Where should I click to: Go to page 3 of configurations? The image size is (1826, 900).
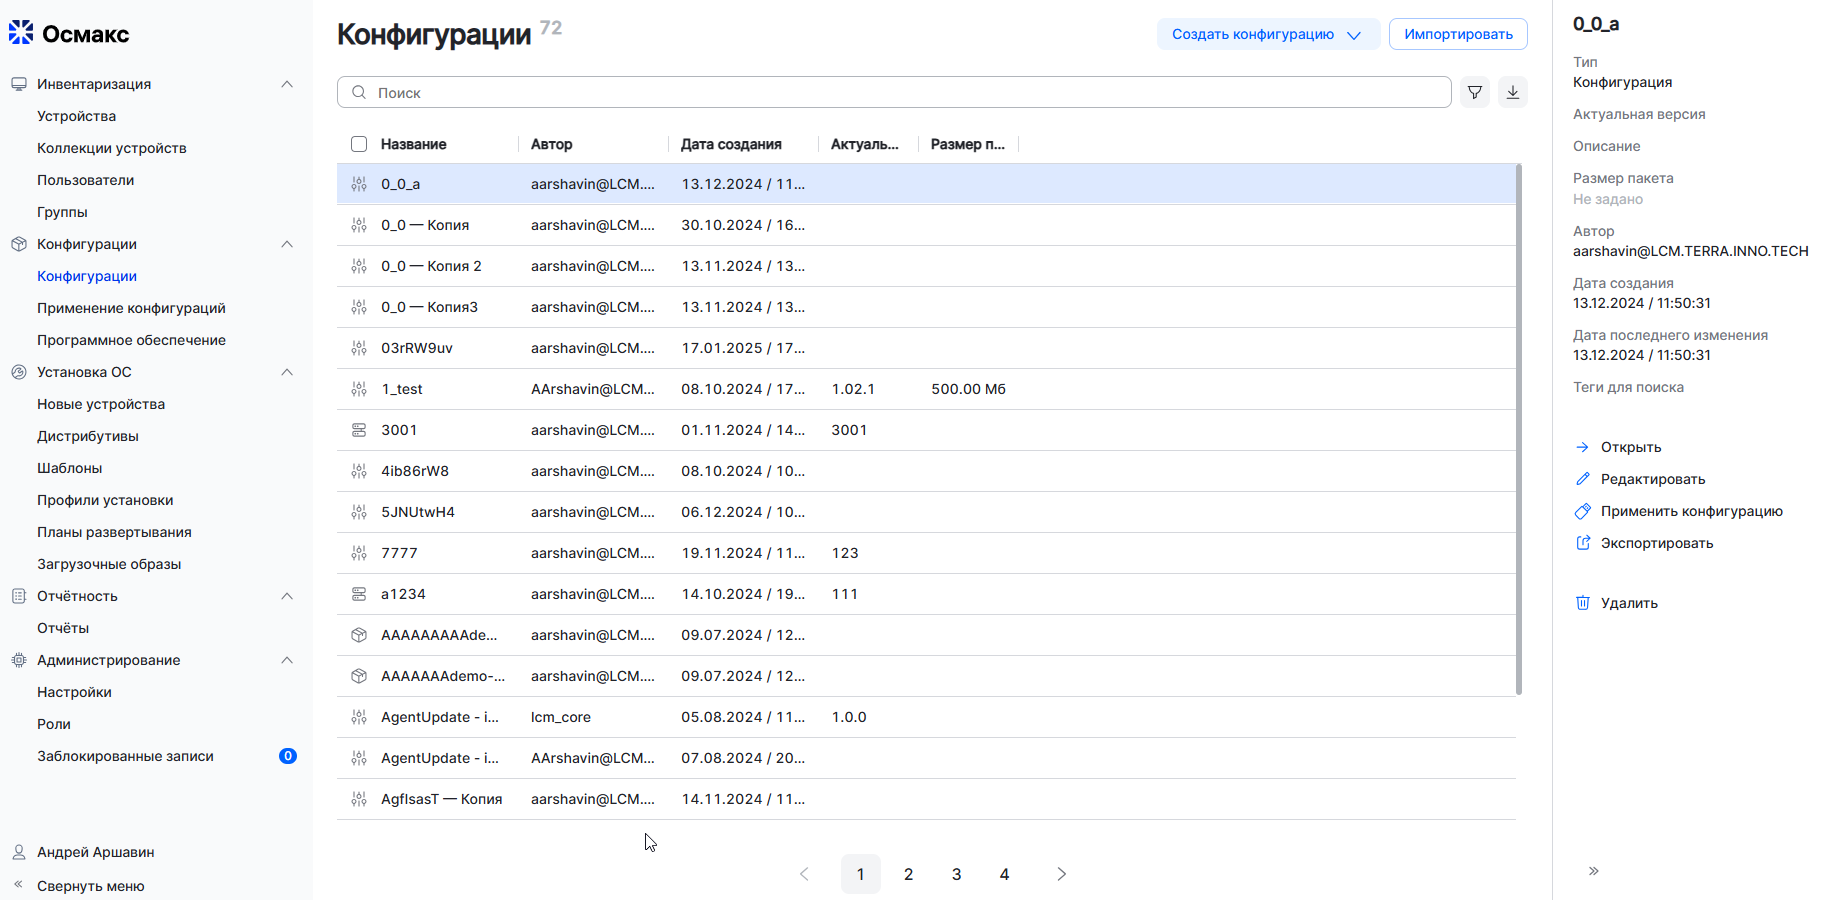point(956,874)
